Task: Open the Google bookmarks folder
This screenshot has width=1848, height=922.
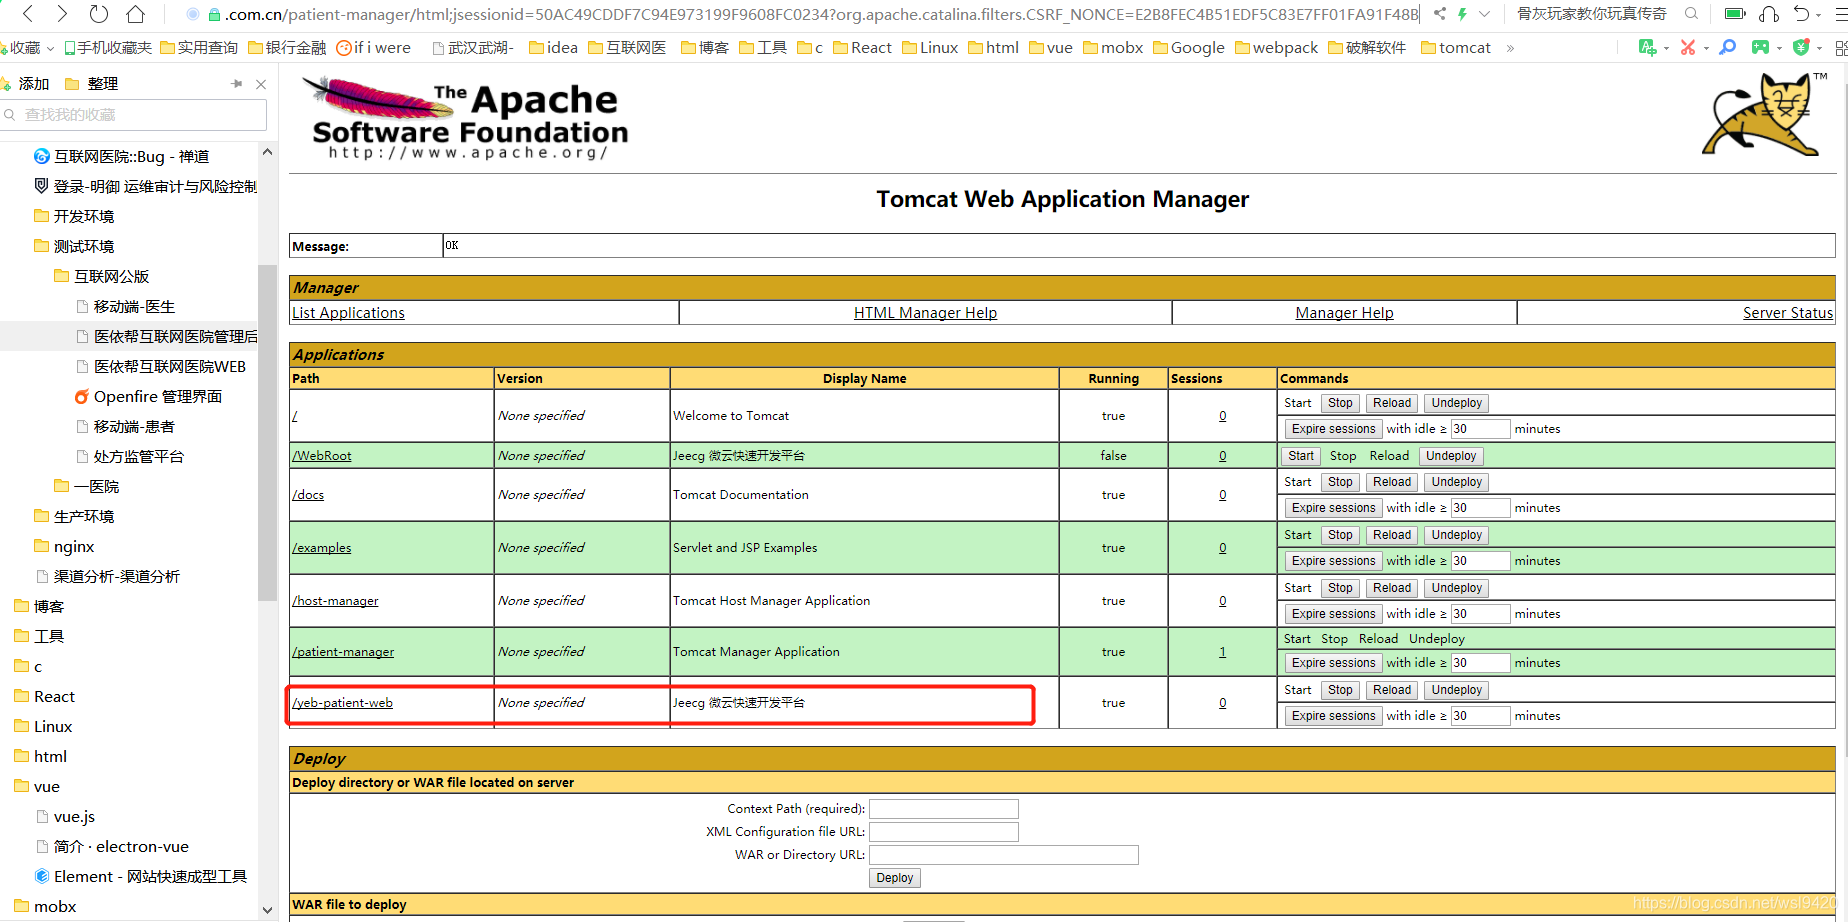Action: pos(1188,48)
